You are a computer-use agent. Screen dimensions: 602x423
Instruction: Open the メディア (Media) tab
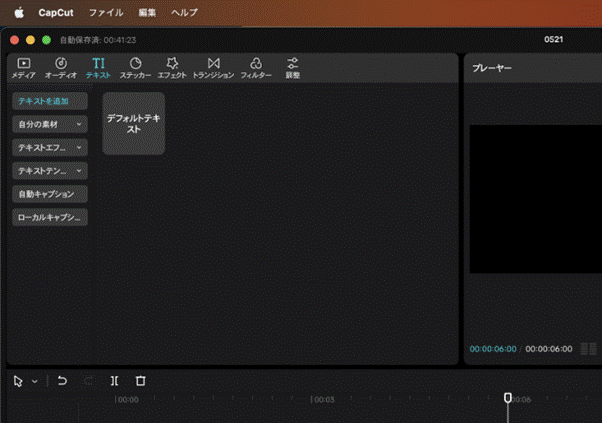tap(23, 68)
